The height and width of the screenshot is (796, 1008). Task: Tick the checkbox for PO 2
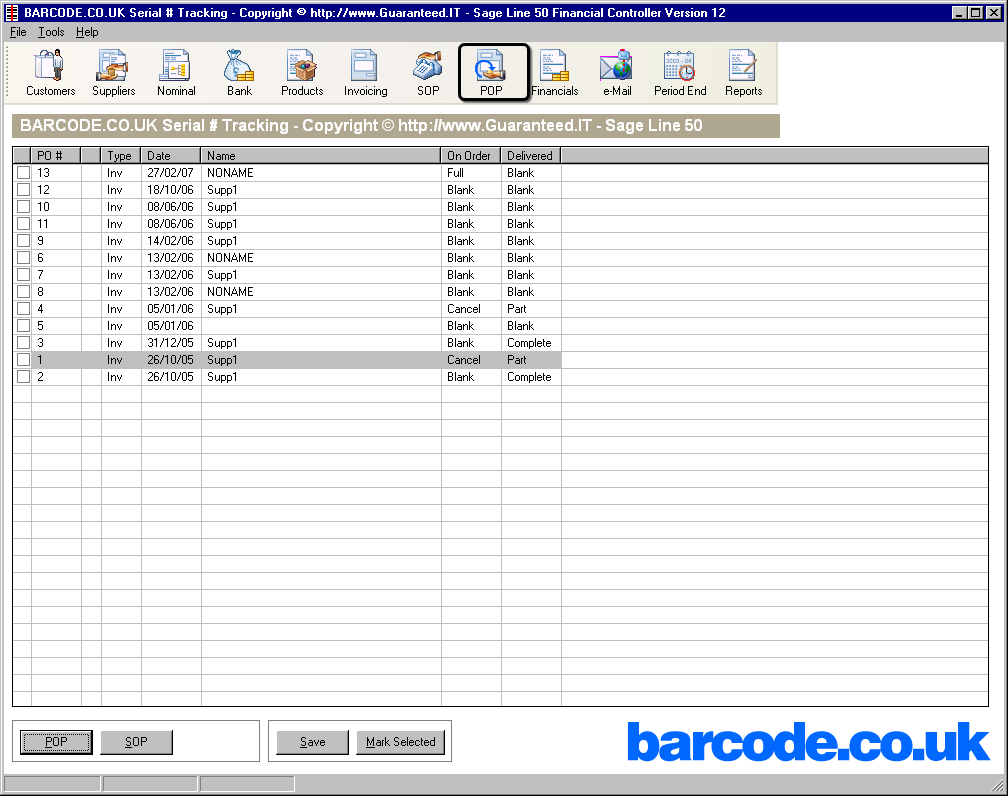coord(23,377)
